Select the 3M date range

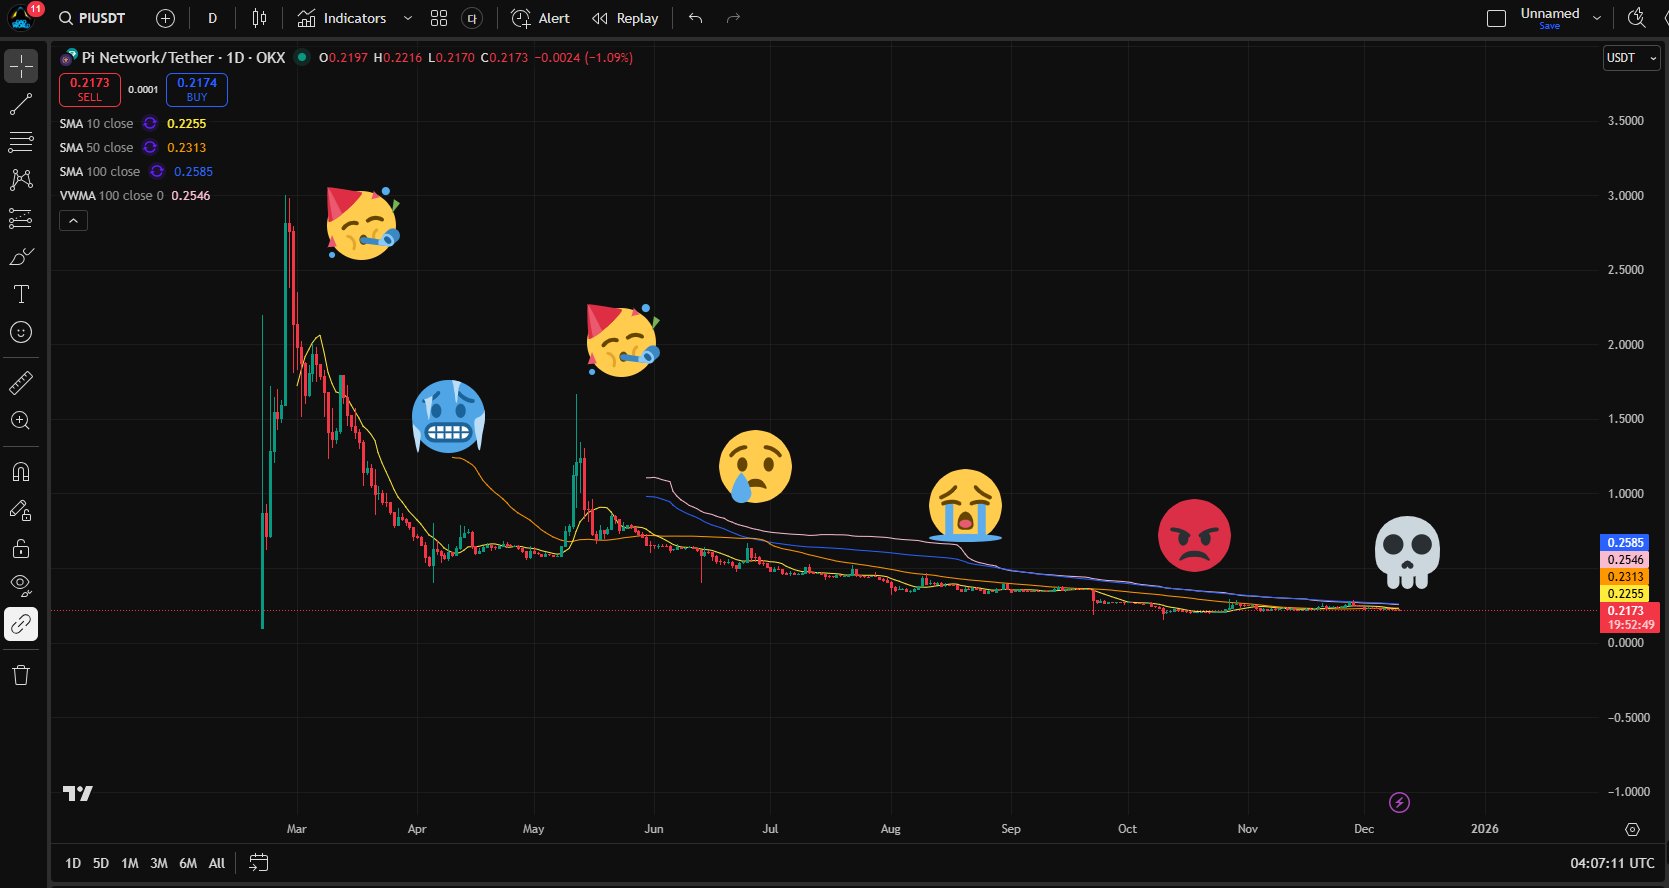(x=159, y=863)
